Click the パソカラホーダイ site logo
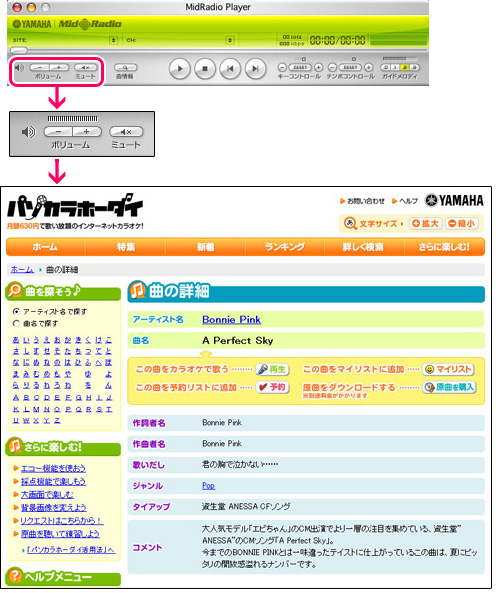 click(75, 207)
